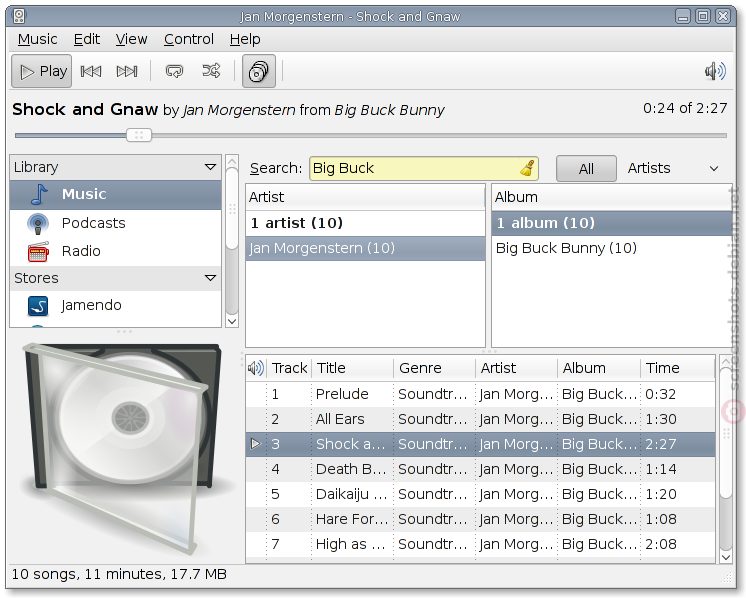Click the Album column header in browser
746x598 pixels.
click(612, 197)
